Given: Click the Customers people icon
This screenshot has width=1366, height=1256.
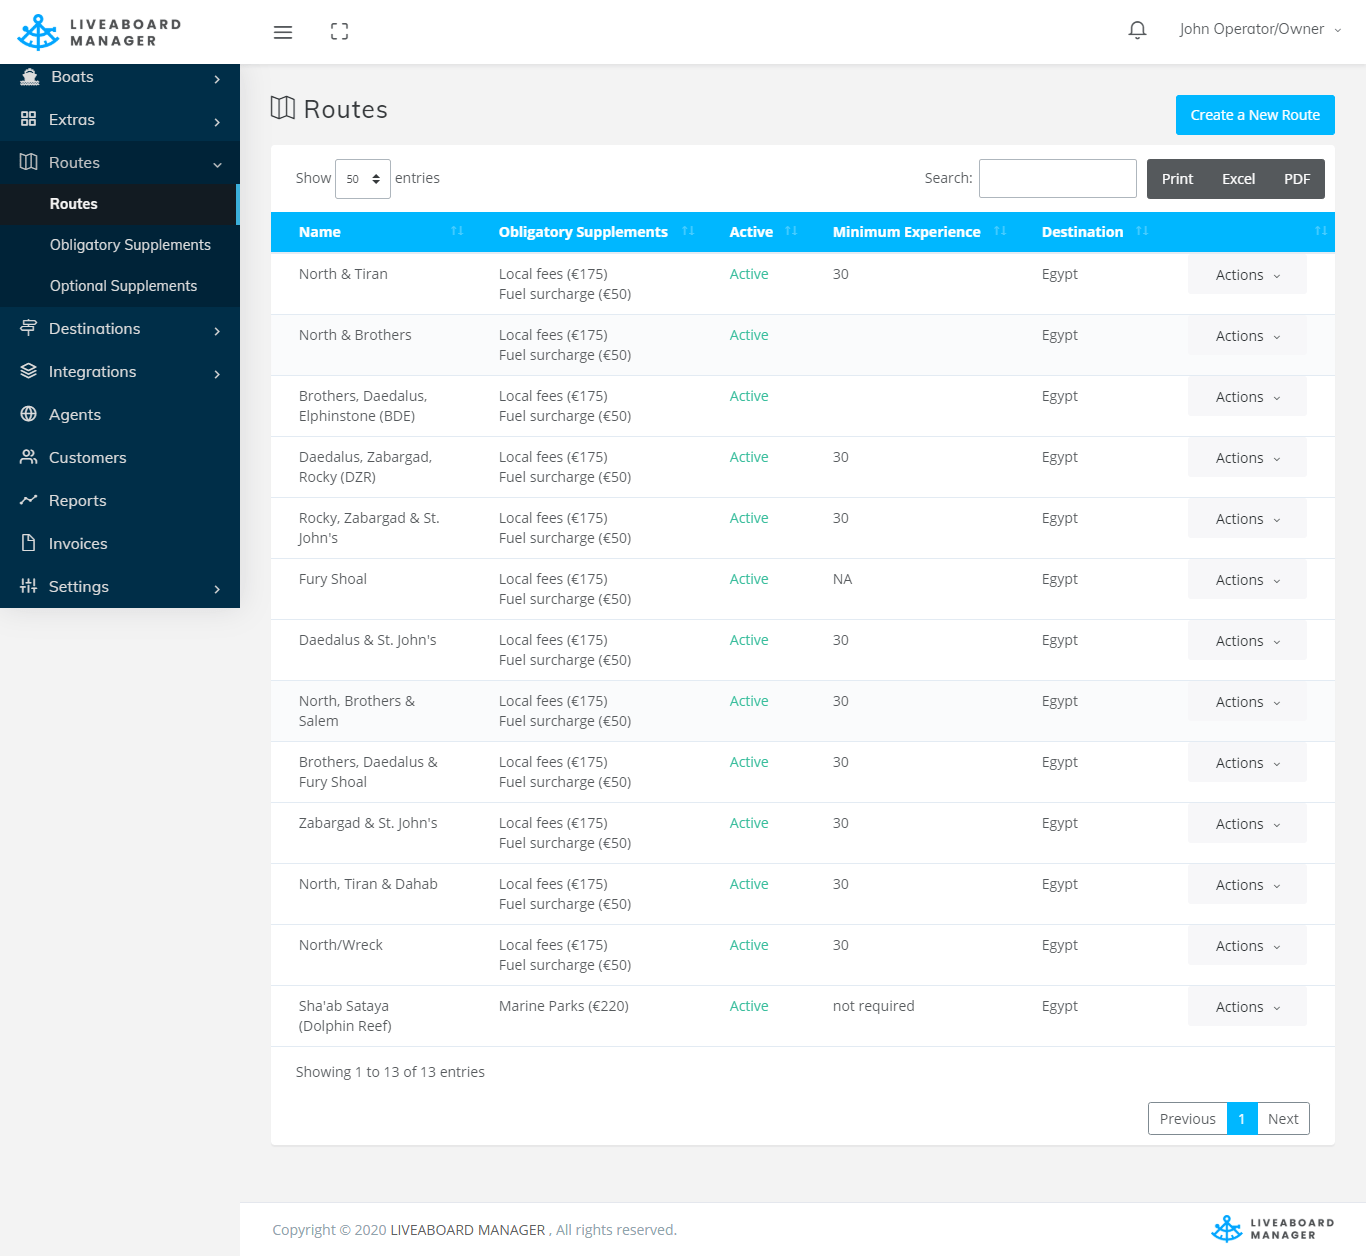Looking at the screenshot, I should tap(29, 457).
